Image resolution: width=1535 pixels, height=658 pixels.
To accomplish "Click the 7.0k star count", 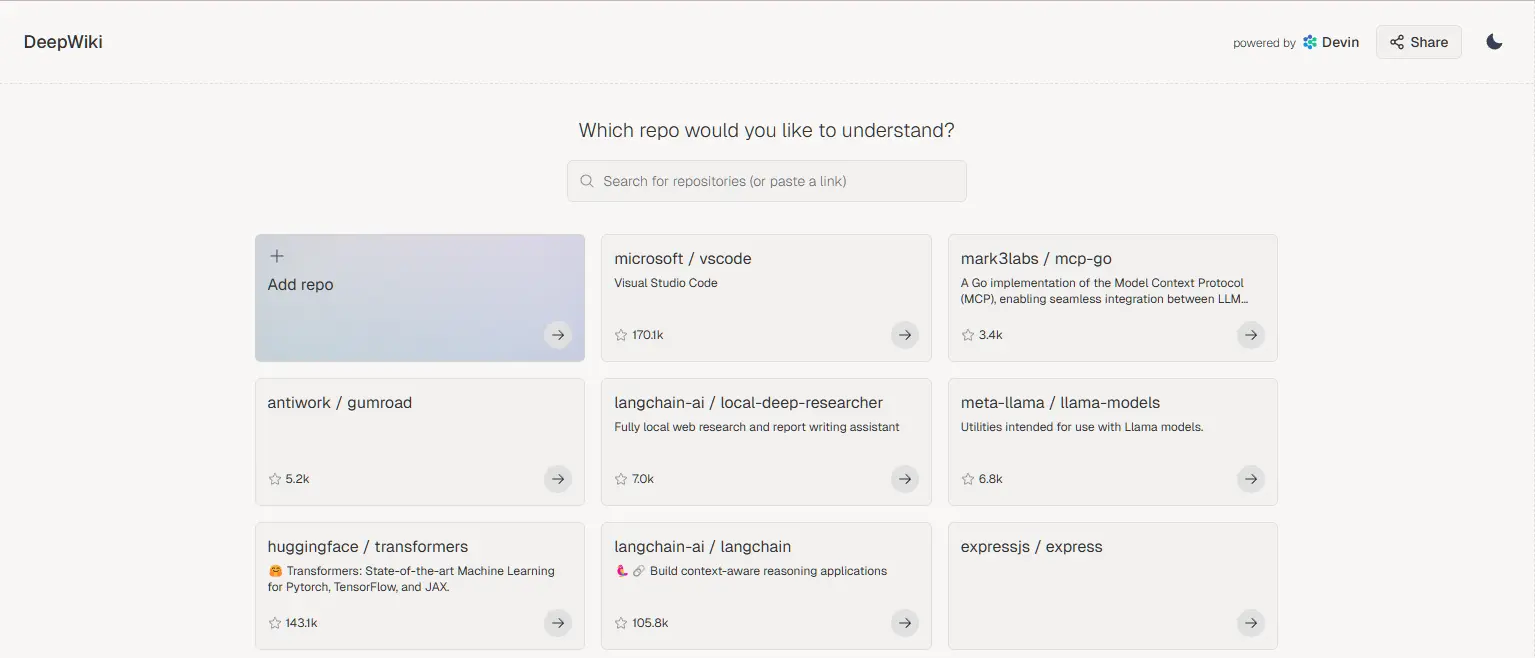I will click(643, 479).
